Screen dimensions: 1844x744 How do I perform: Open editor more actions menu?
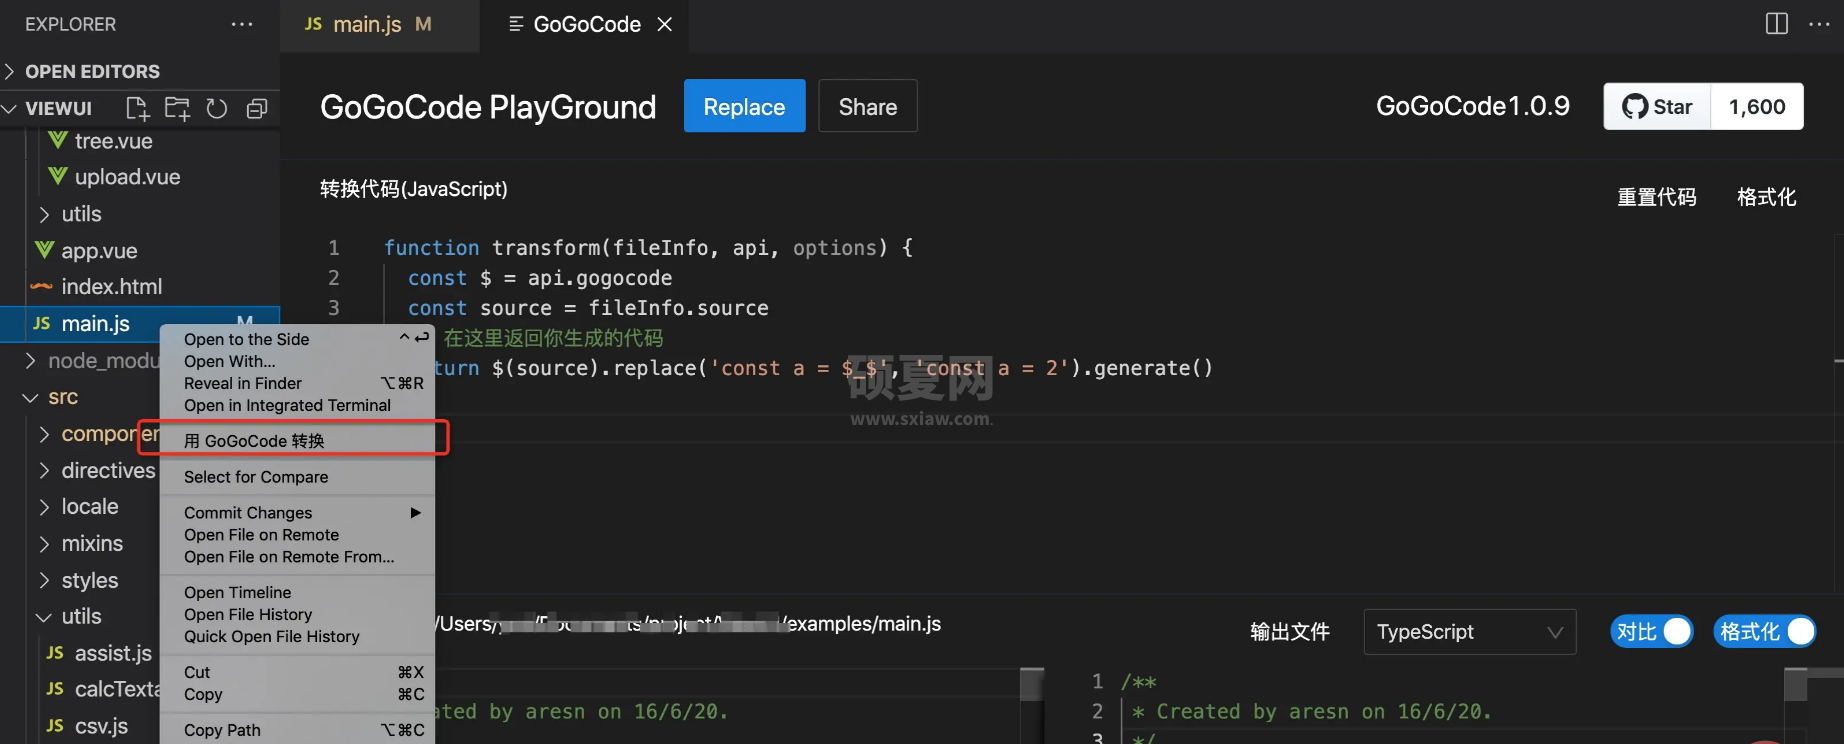point(1820,24)
